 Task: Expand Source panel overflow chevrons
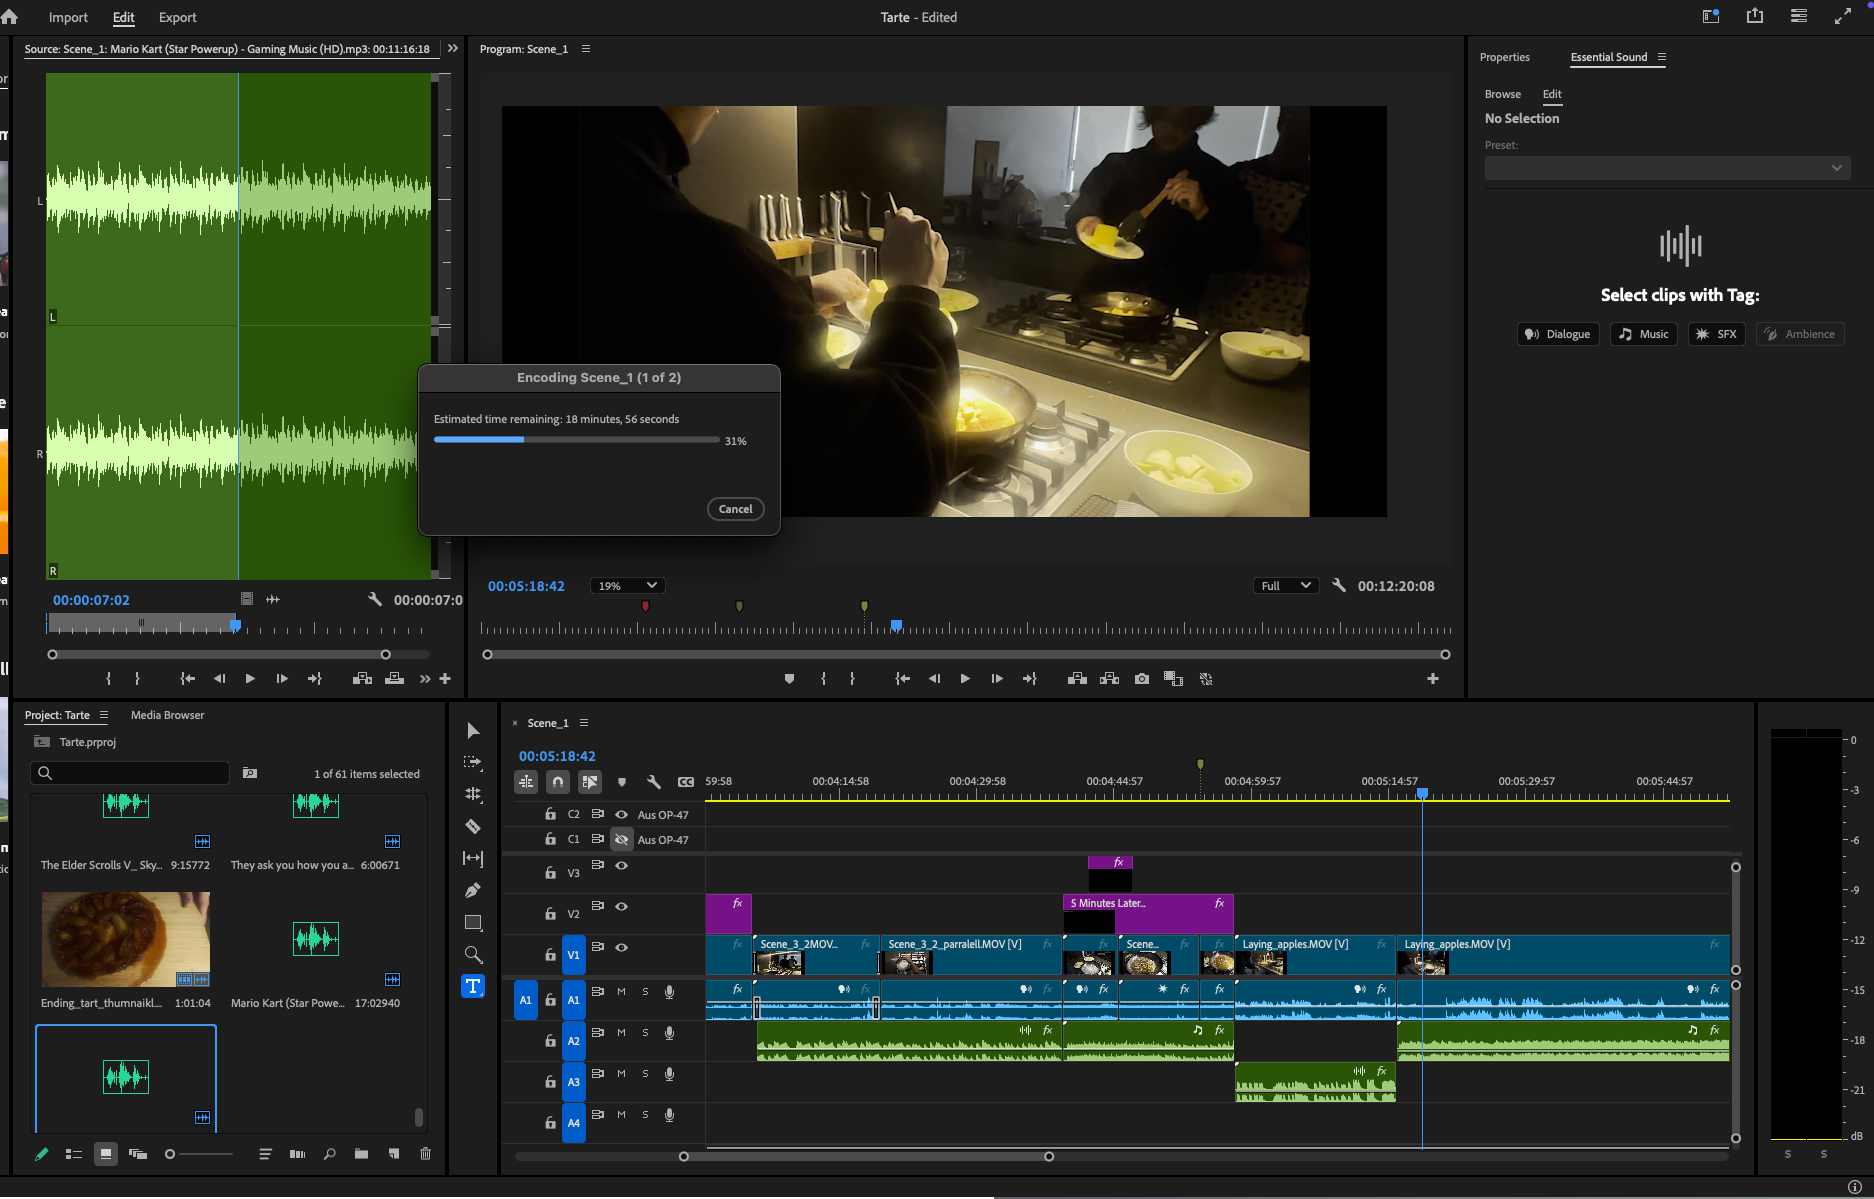click(453, 48)
